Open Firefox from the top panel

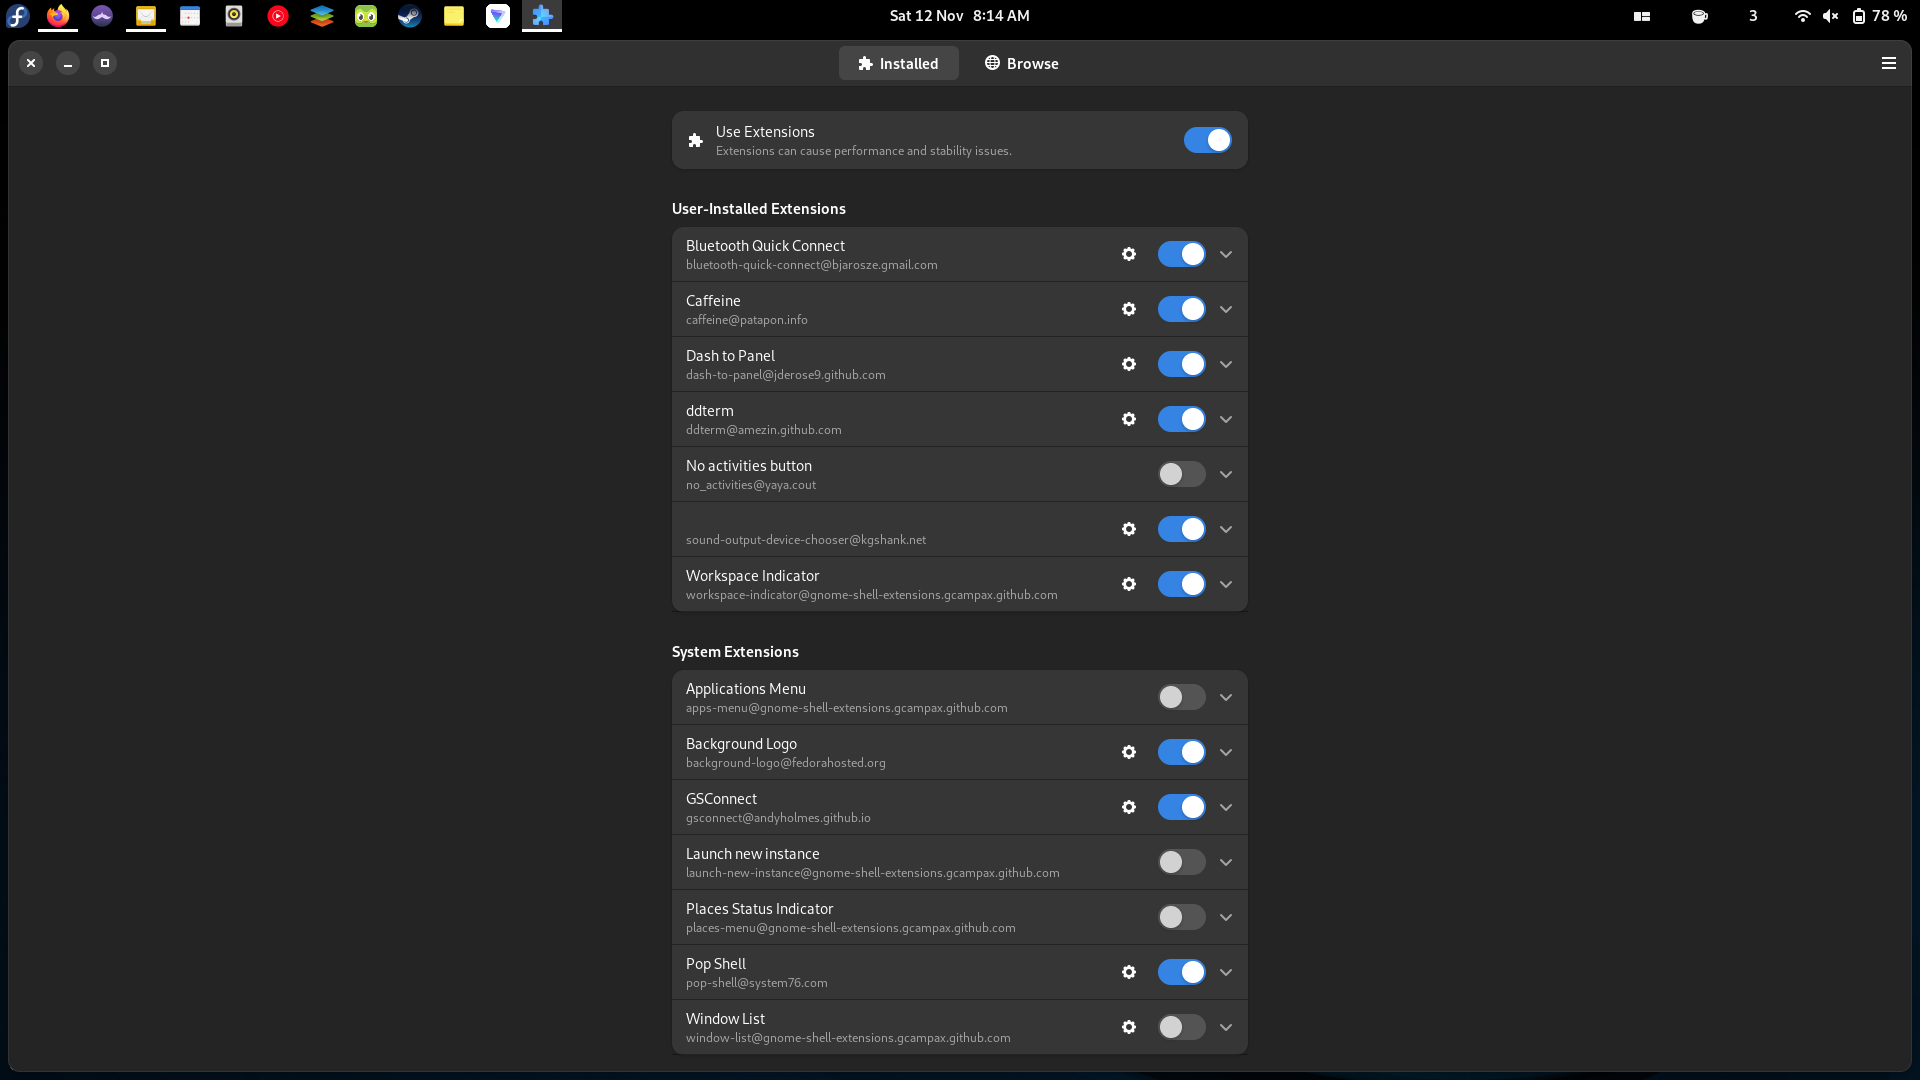coord(58,16)
